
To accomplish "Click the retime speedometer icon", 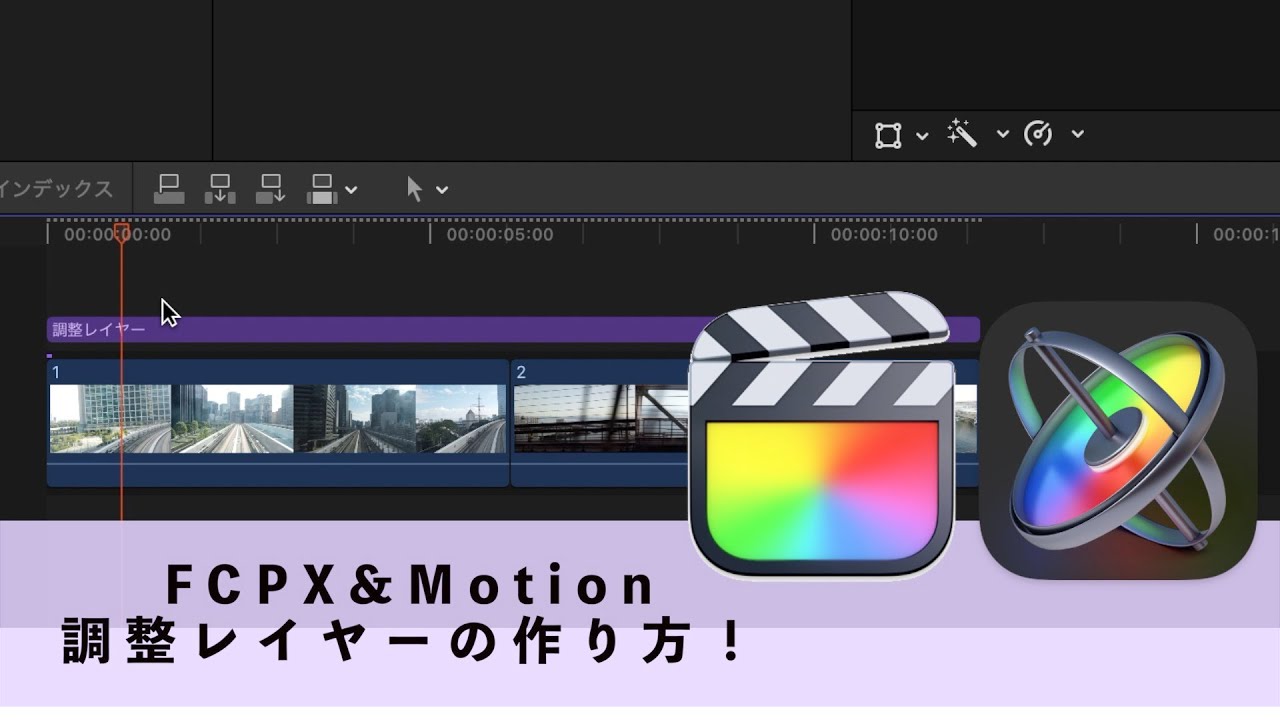I will click(1039, 133).
